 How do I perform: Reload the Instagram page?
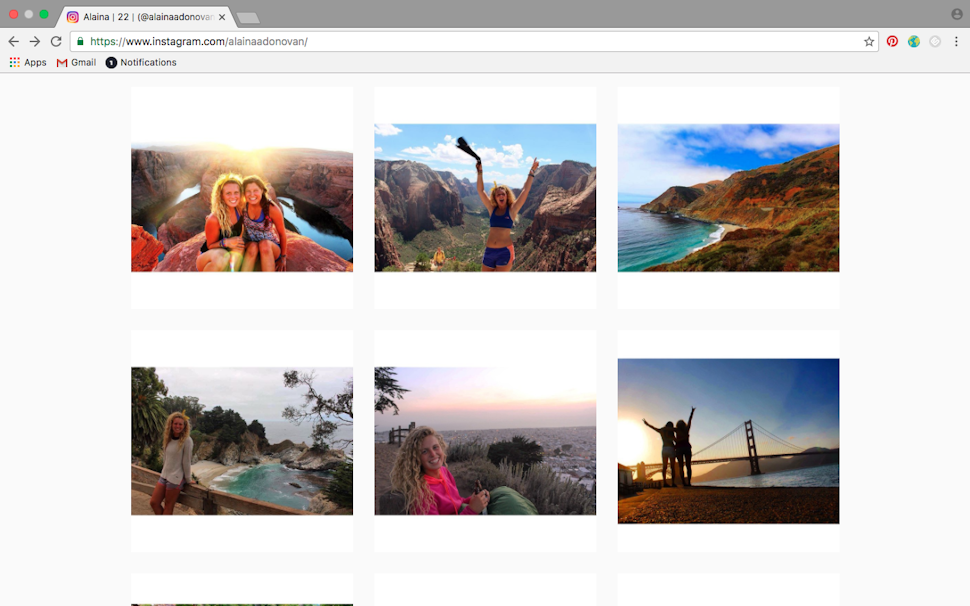tap(56, 41)
